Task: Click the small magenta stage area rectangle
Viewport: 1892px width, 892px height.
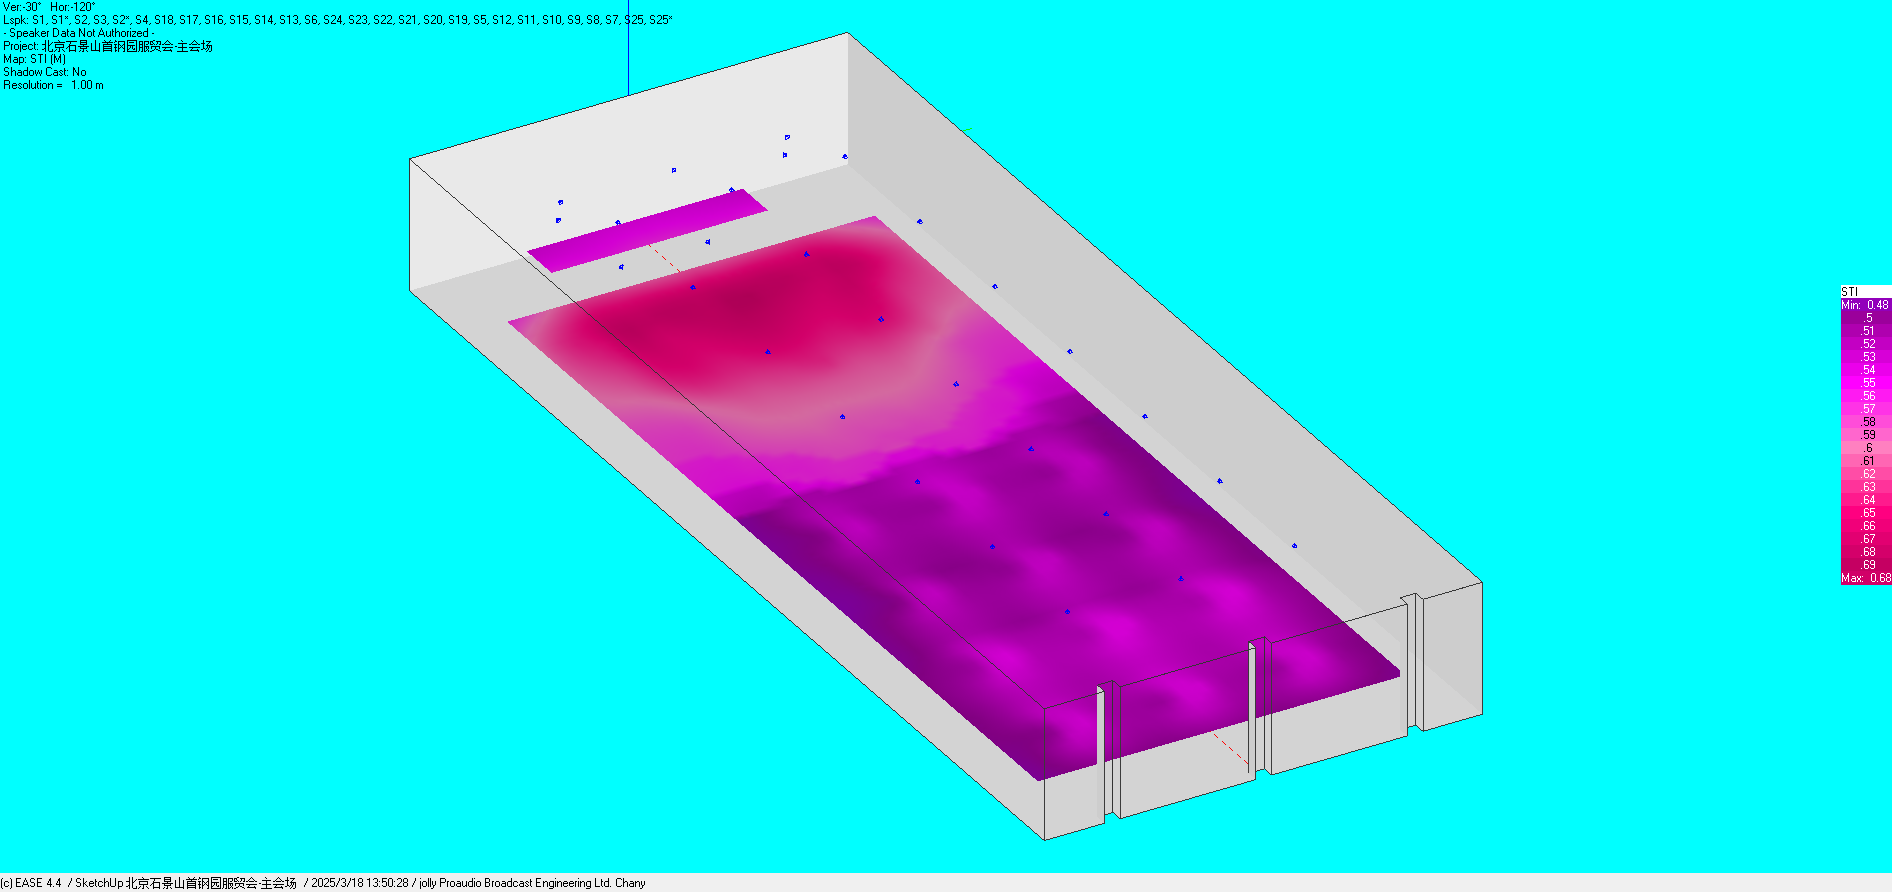Action: tap(647, 231)
